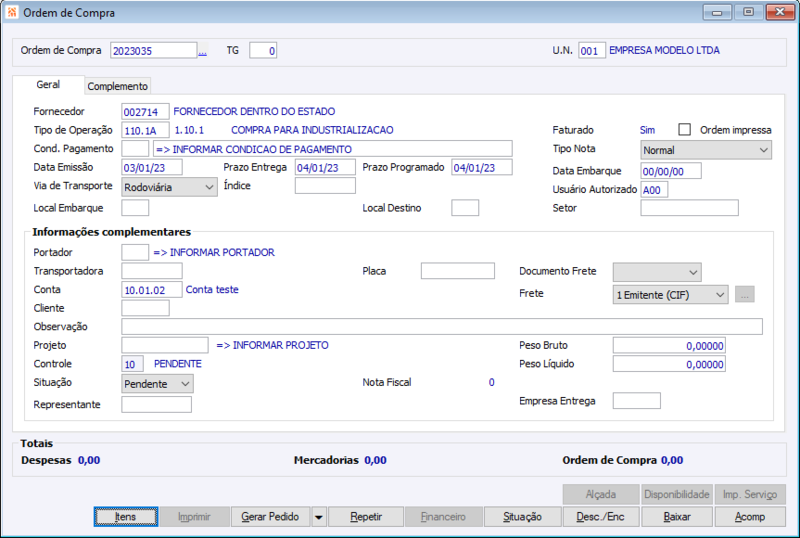Viewport: 800px width, 538px height.
Task: Click the Ordem de Compra number field
Action: 154,51
